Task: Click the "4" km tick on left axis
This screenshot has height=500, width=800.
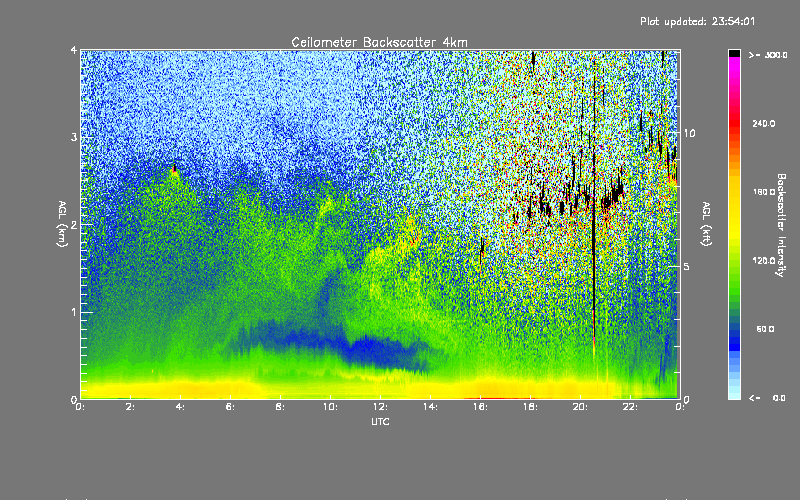Action: click(x=74, y=50)
